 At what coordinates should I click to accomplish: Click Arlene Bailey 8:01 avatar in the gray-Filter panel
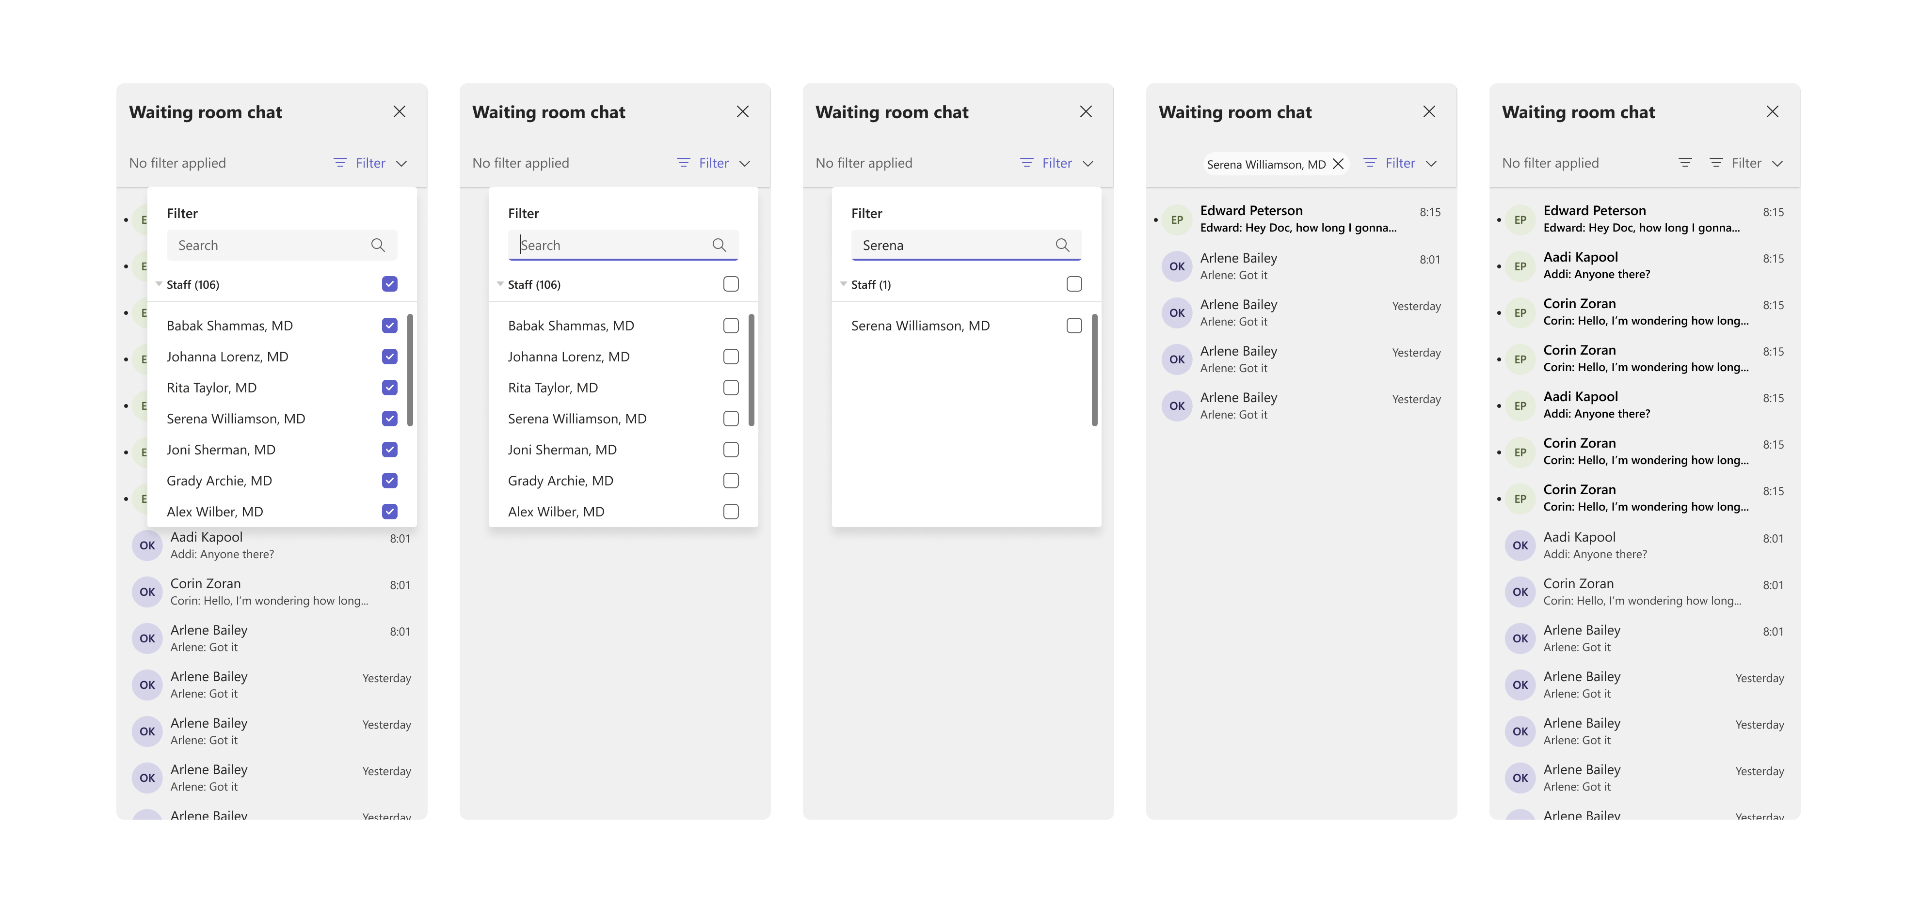[x=1520, y=638]
